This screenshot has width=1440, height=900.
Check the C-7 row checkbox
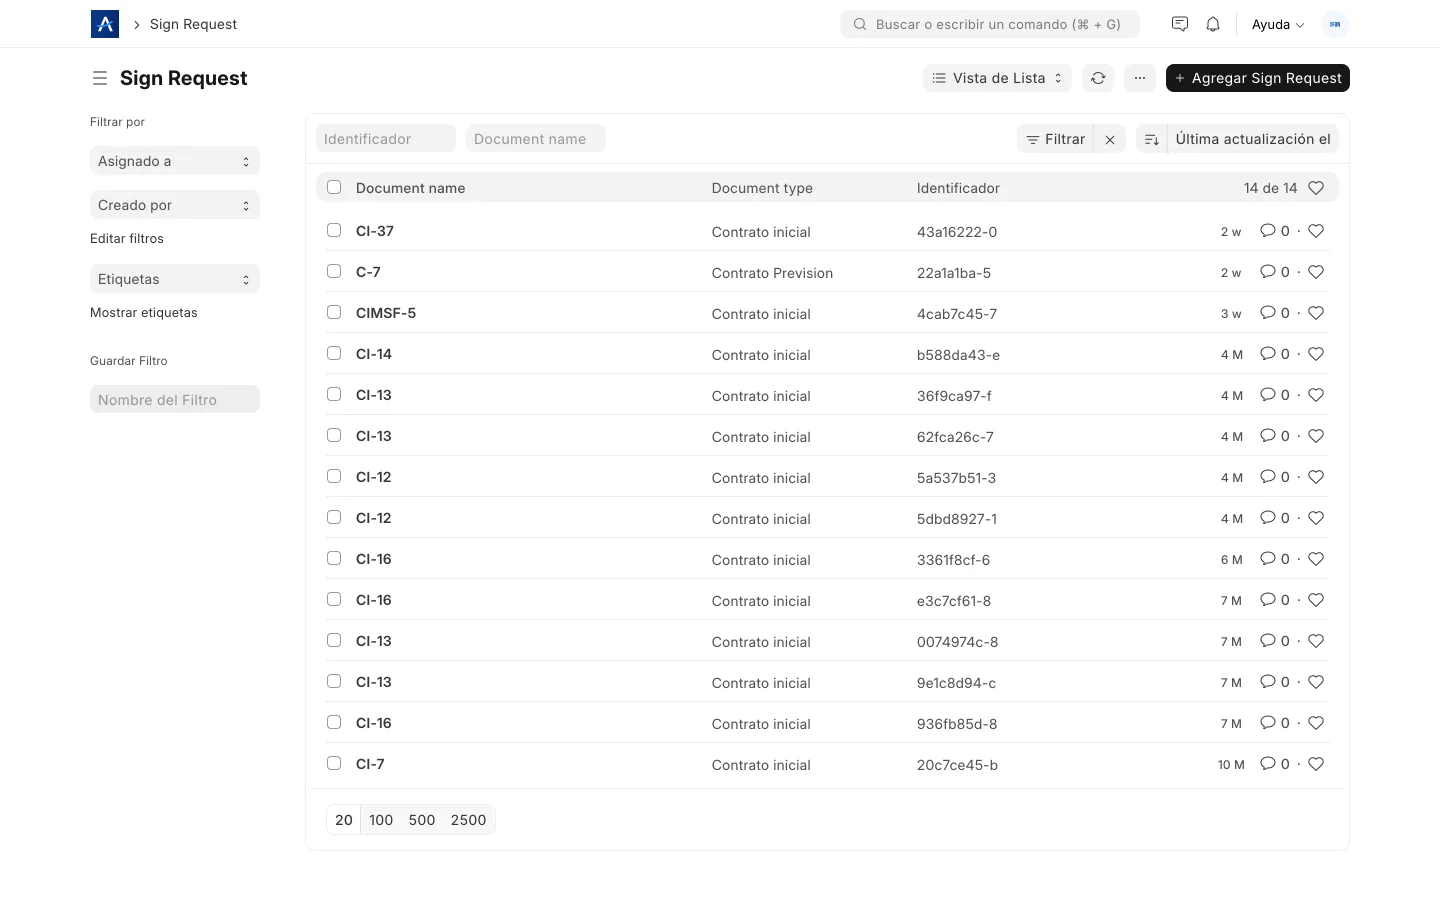click(334, 271)
